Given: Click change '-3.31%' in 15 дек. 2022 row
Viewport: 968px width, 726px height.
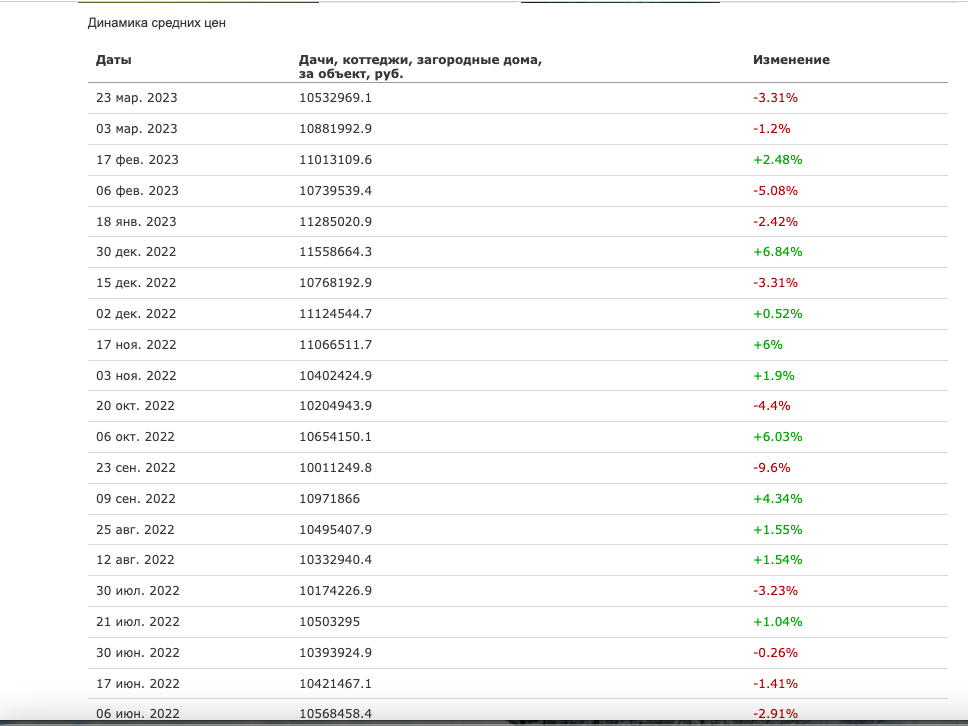Looking at the screenshot, I should pyautogui.click(x=775, y=282).
